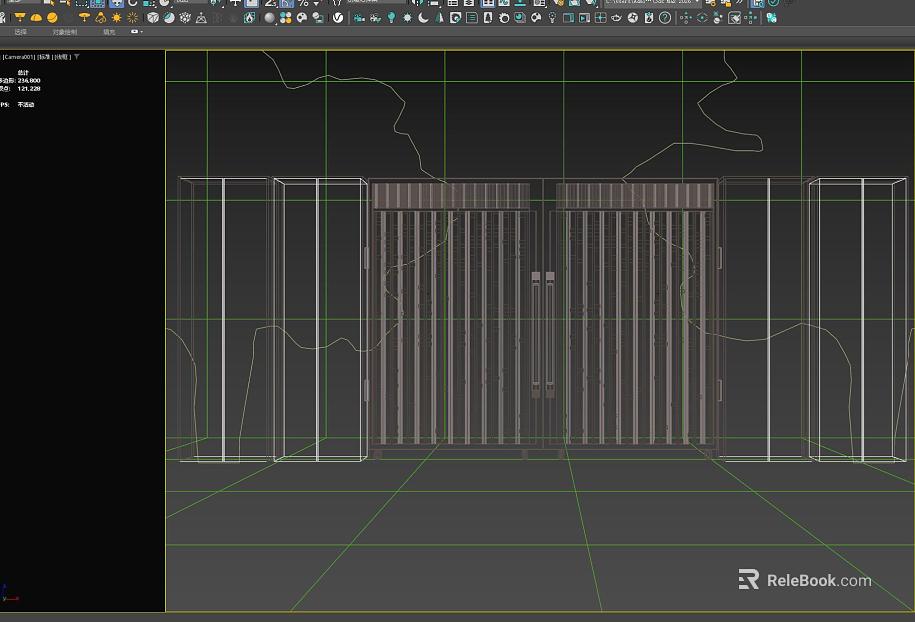The width and height of the screenshot is (915, 622).
Task: Click the dotted fur sphere icon
Action: coord(185,18)
